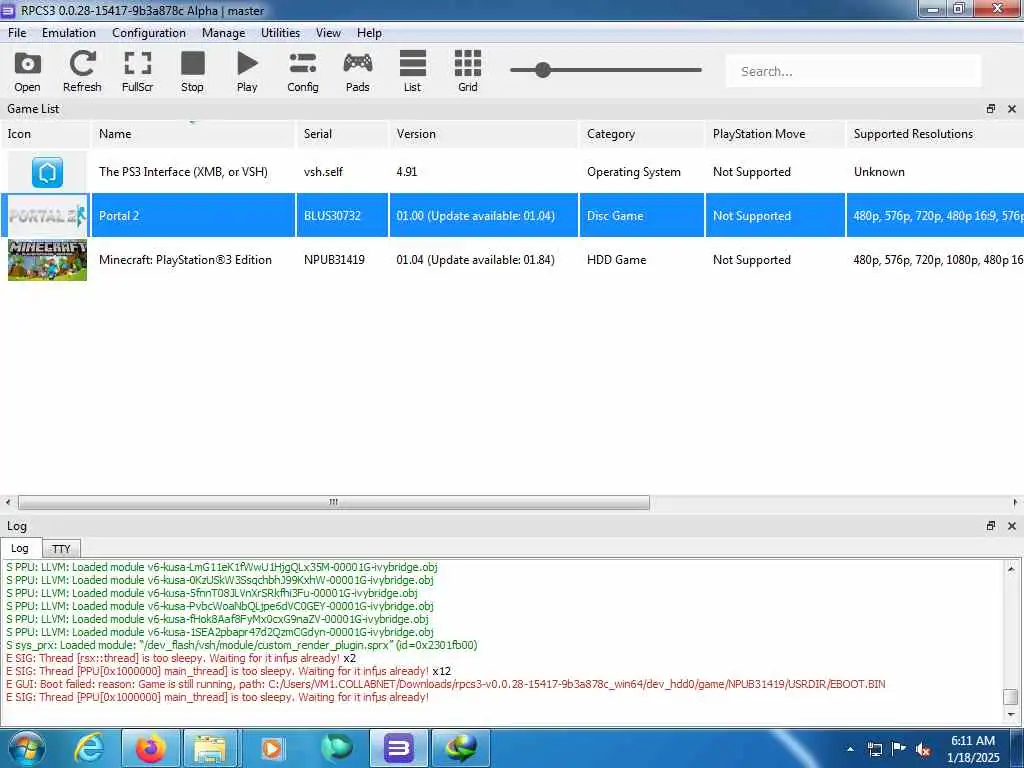Switch to Grid view
Viewport: 1024px width, 768px height.
(x=468, y=71)
